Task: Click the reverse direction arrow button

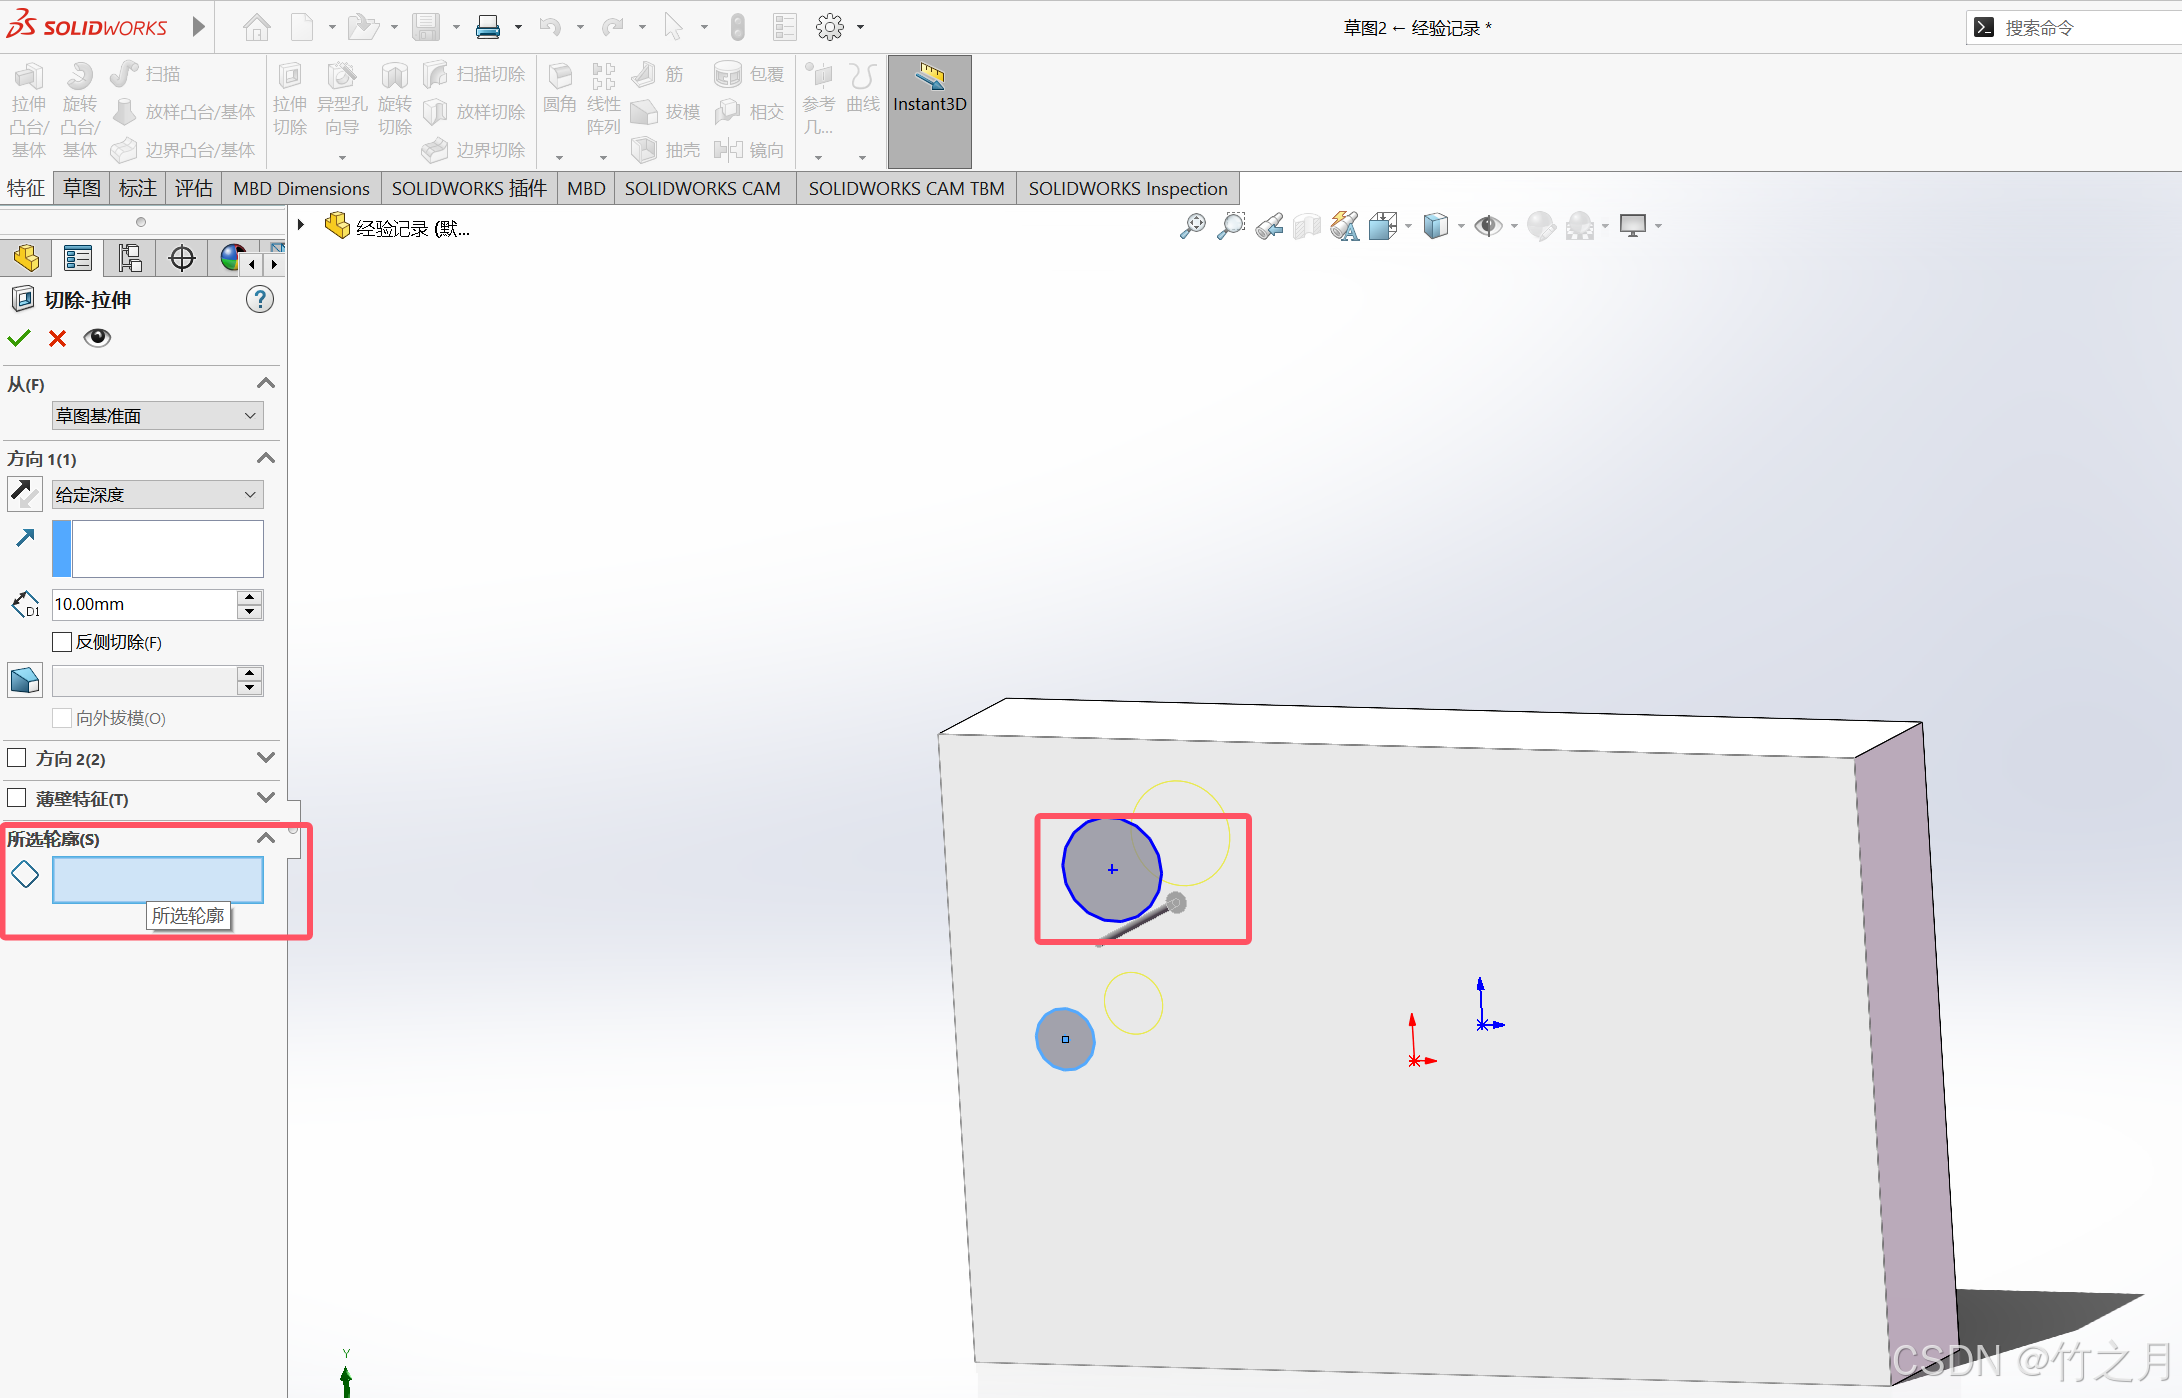Action: 24,494
